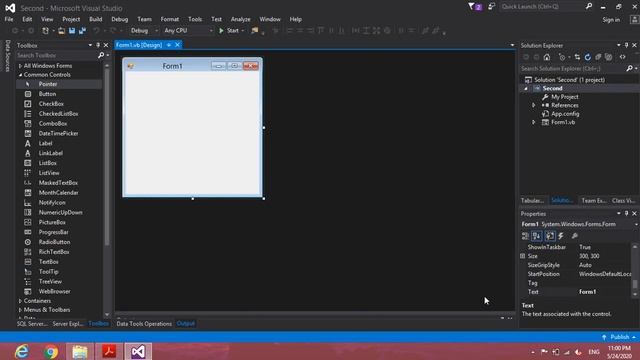Screen dimensions: 640x360
Task: Open Properties object selector dropdown
Action: click(636, 224)
